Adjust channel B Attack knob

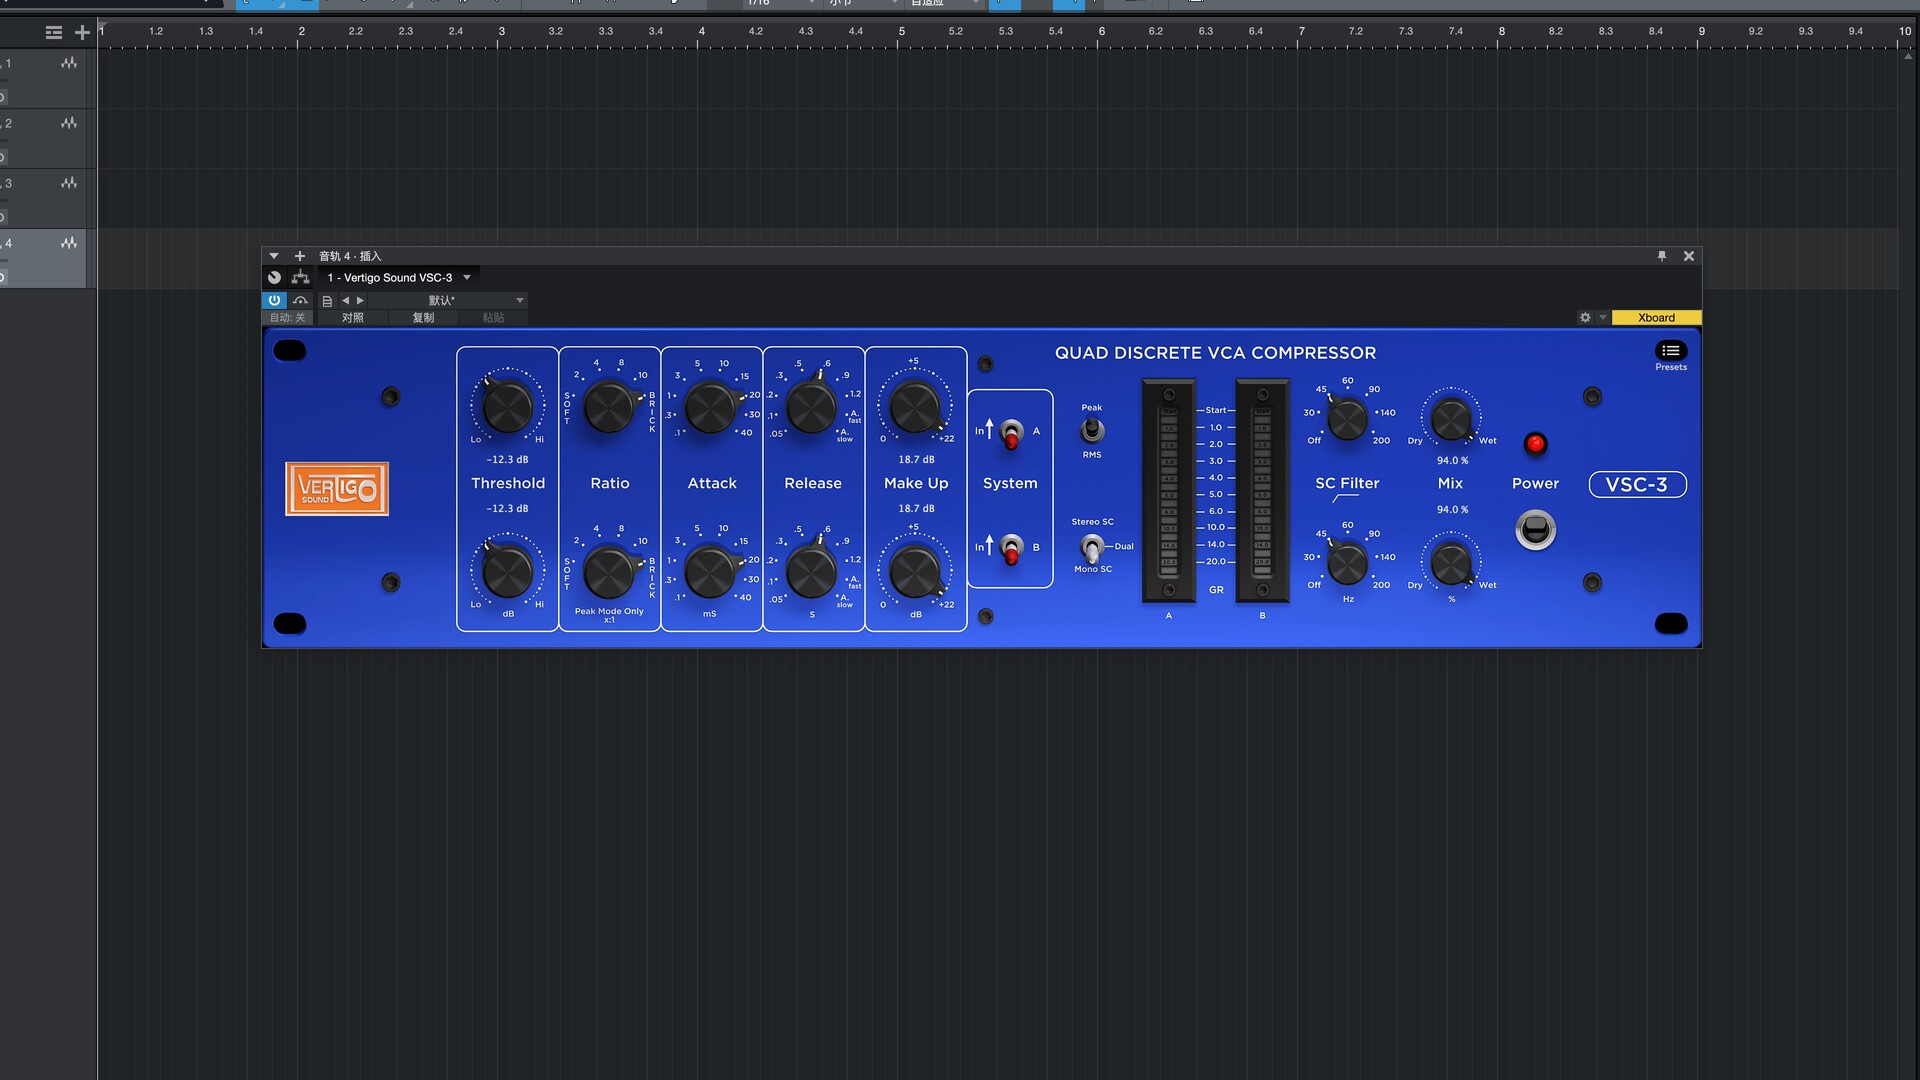[711, 571]
